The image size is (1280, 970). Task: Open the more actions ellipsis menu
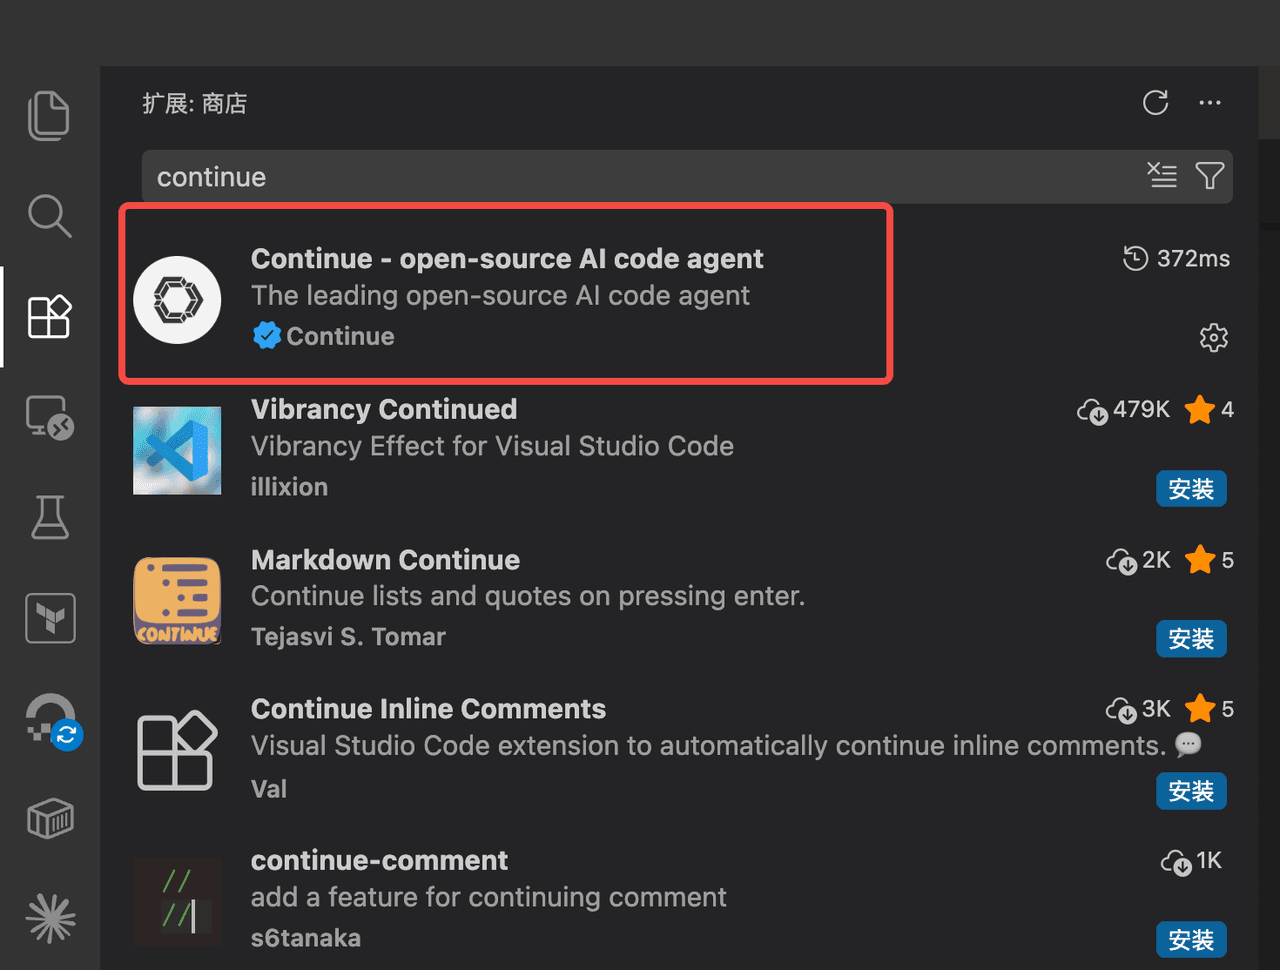click(1210, 103)
